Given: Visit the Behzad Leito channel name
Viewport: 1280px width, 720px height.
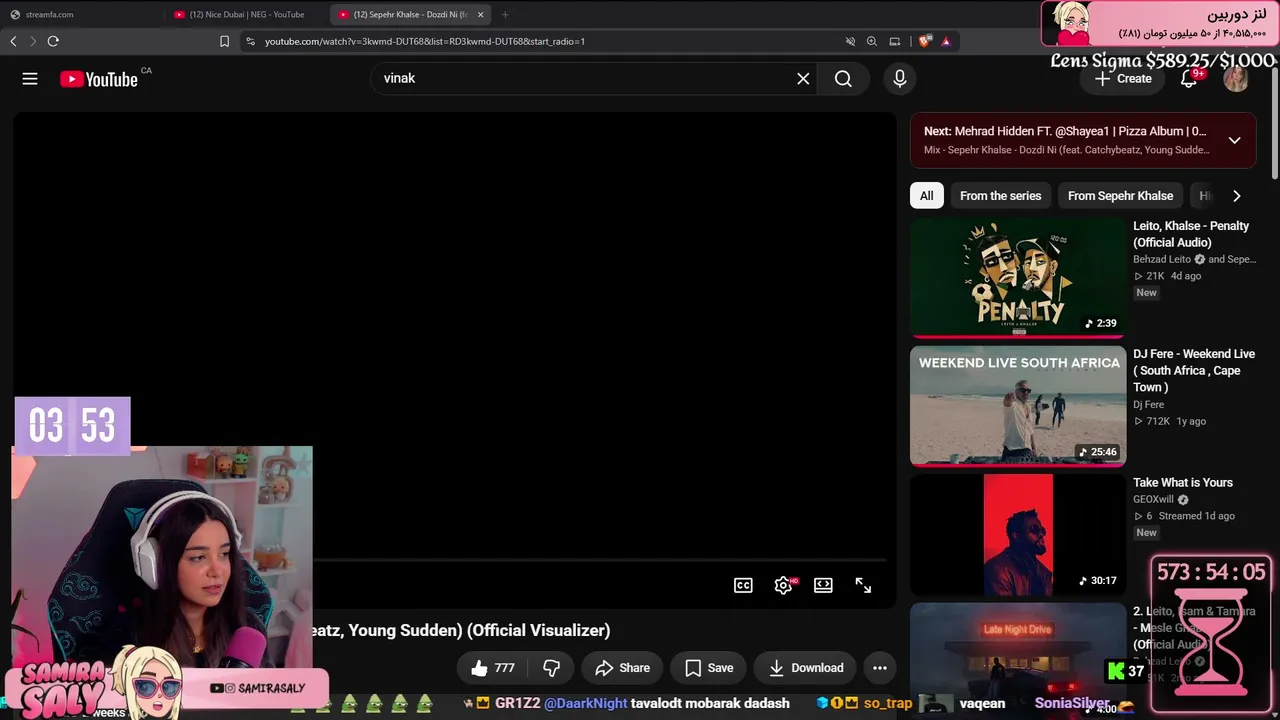Looking at the screenshot, I should pos(1162,259).
